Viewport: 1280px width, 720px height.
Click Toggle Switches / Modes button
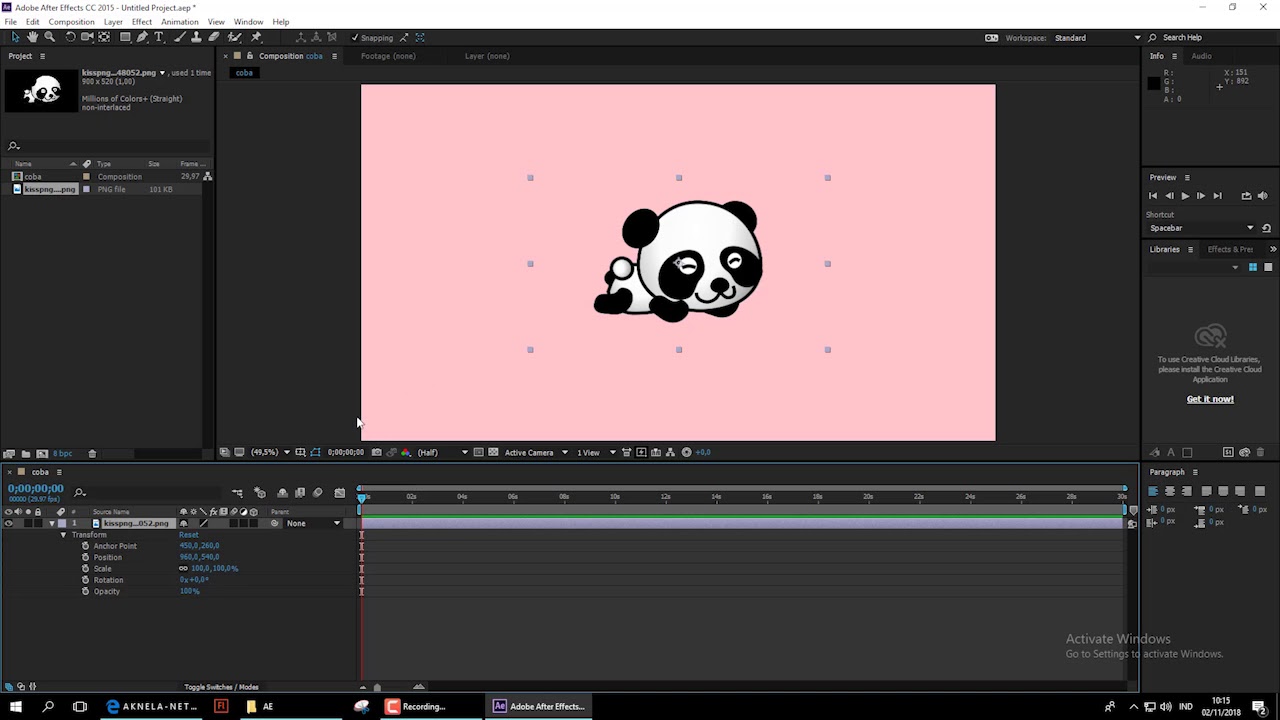(221, 687)
